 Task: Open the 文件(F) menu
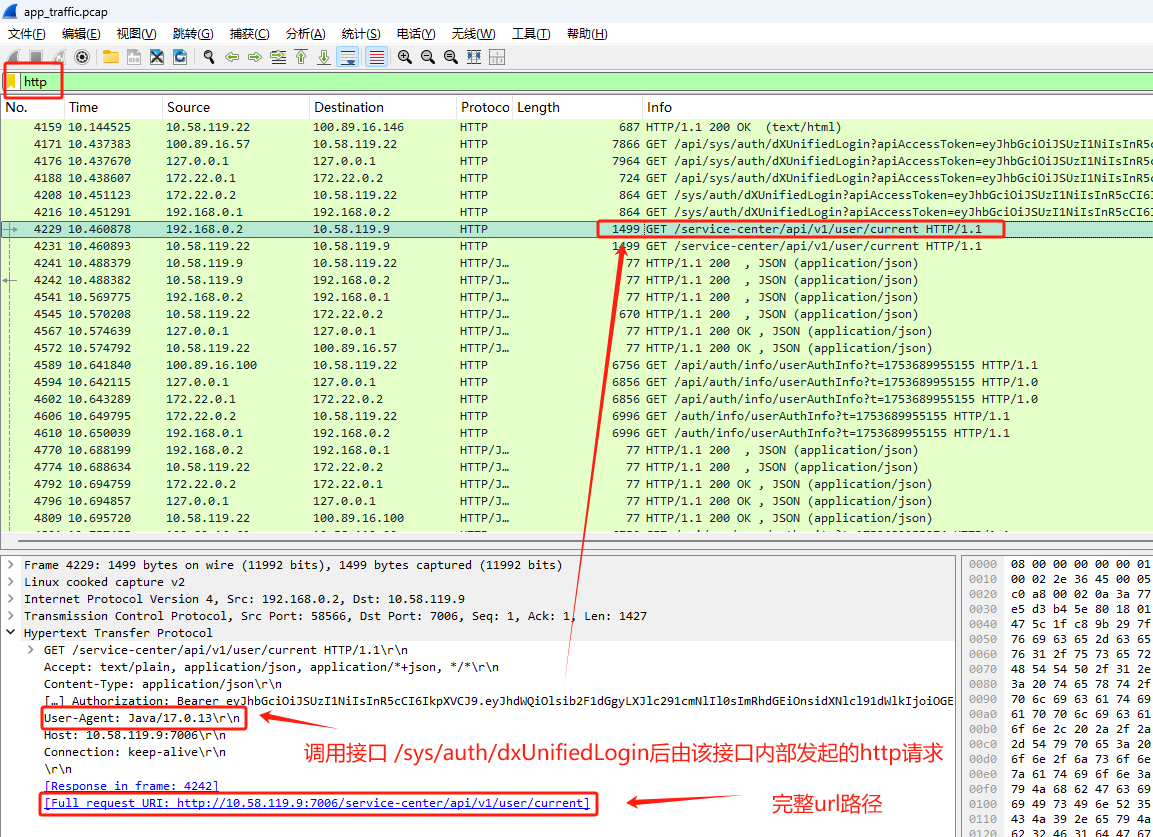click(26, 34)
